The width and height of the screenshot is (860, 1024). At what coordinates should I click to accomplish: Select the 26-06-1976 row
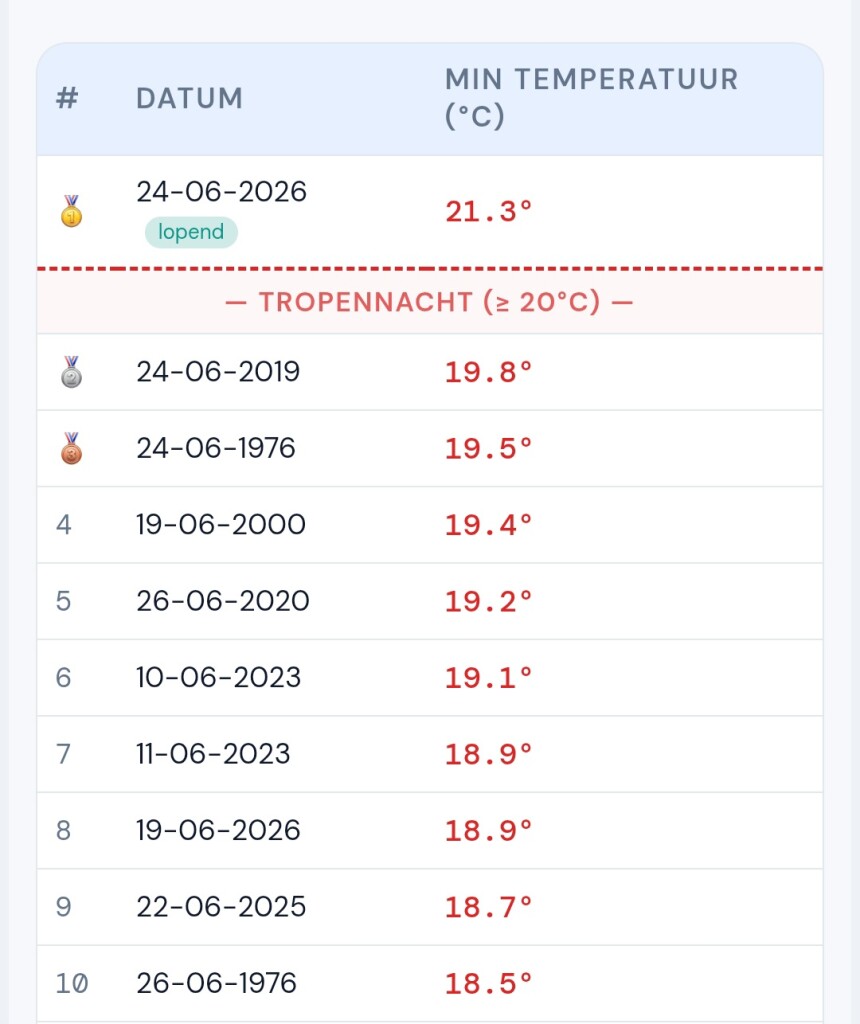[x=430, y=983]
